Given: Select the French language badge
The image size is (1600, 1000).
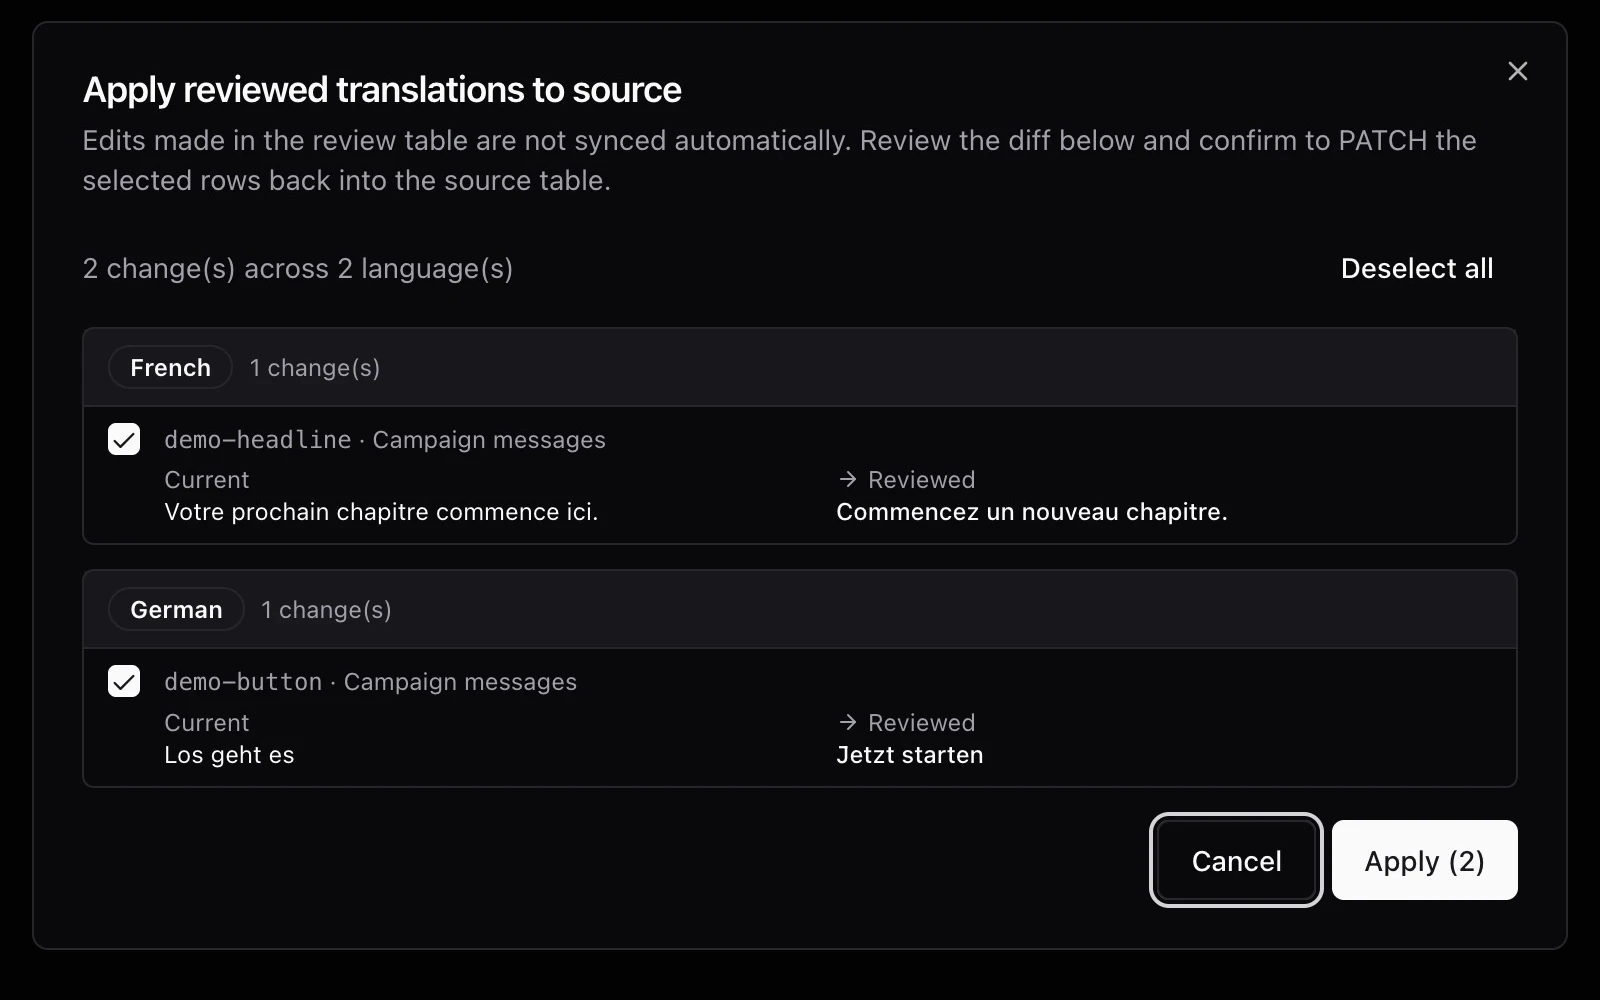Looking at the screenshot, I should [x=170, y=367].
